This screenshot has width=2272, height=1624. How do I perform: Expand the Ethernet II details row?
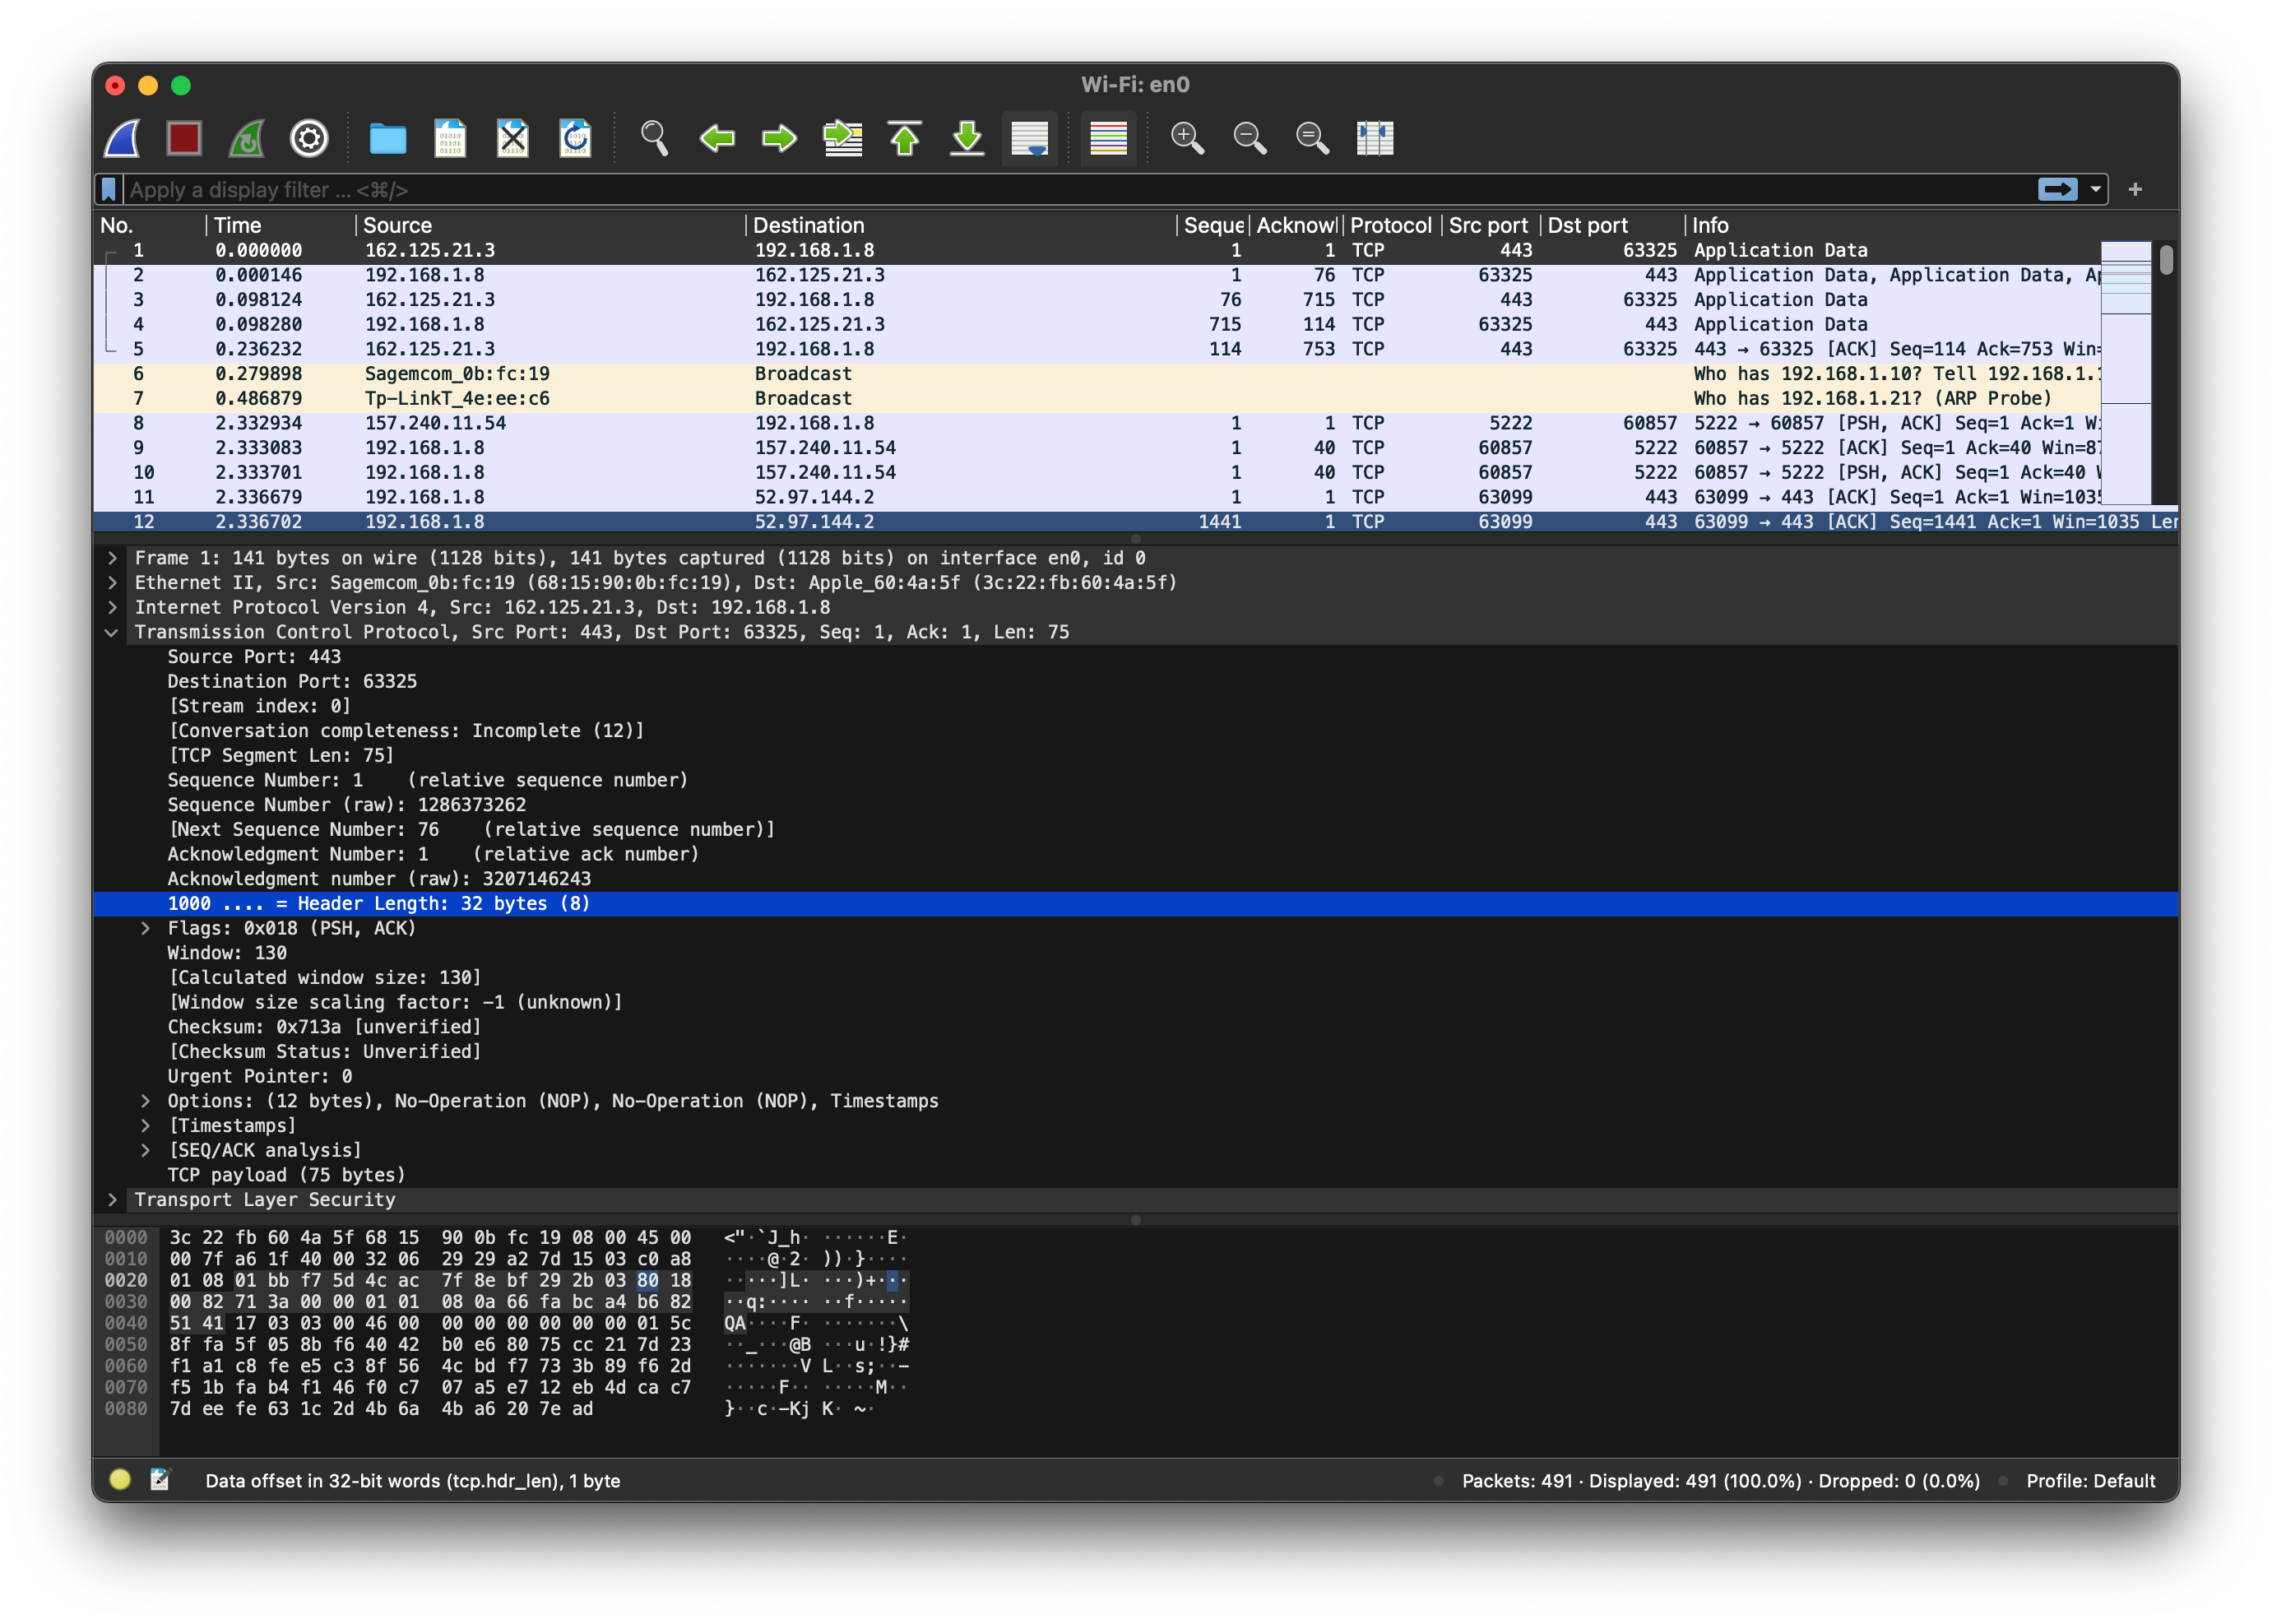coord(112,583)
